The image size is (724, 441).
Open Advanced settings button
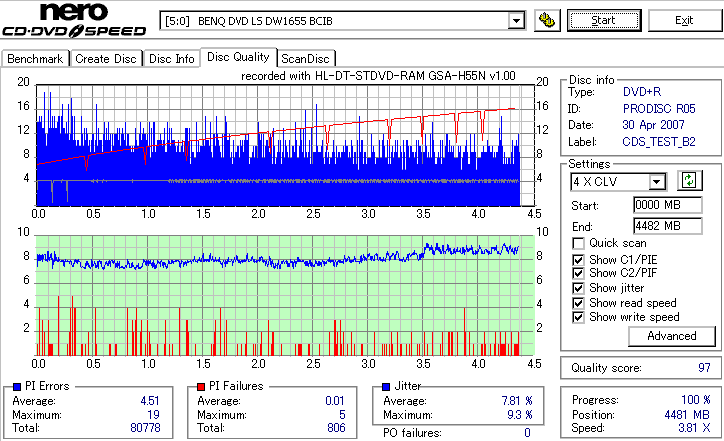coord(672,336)
